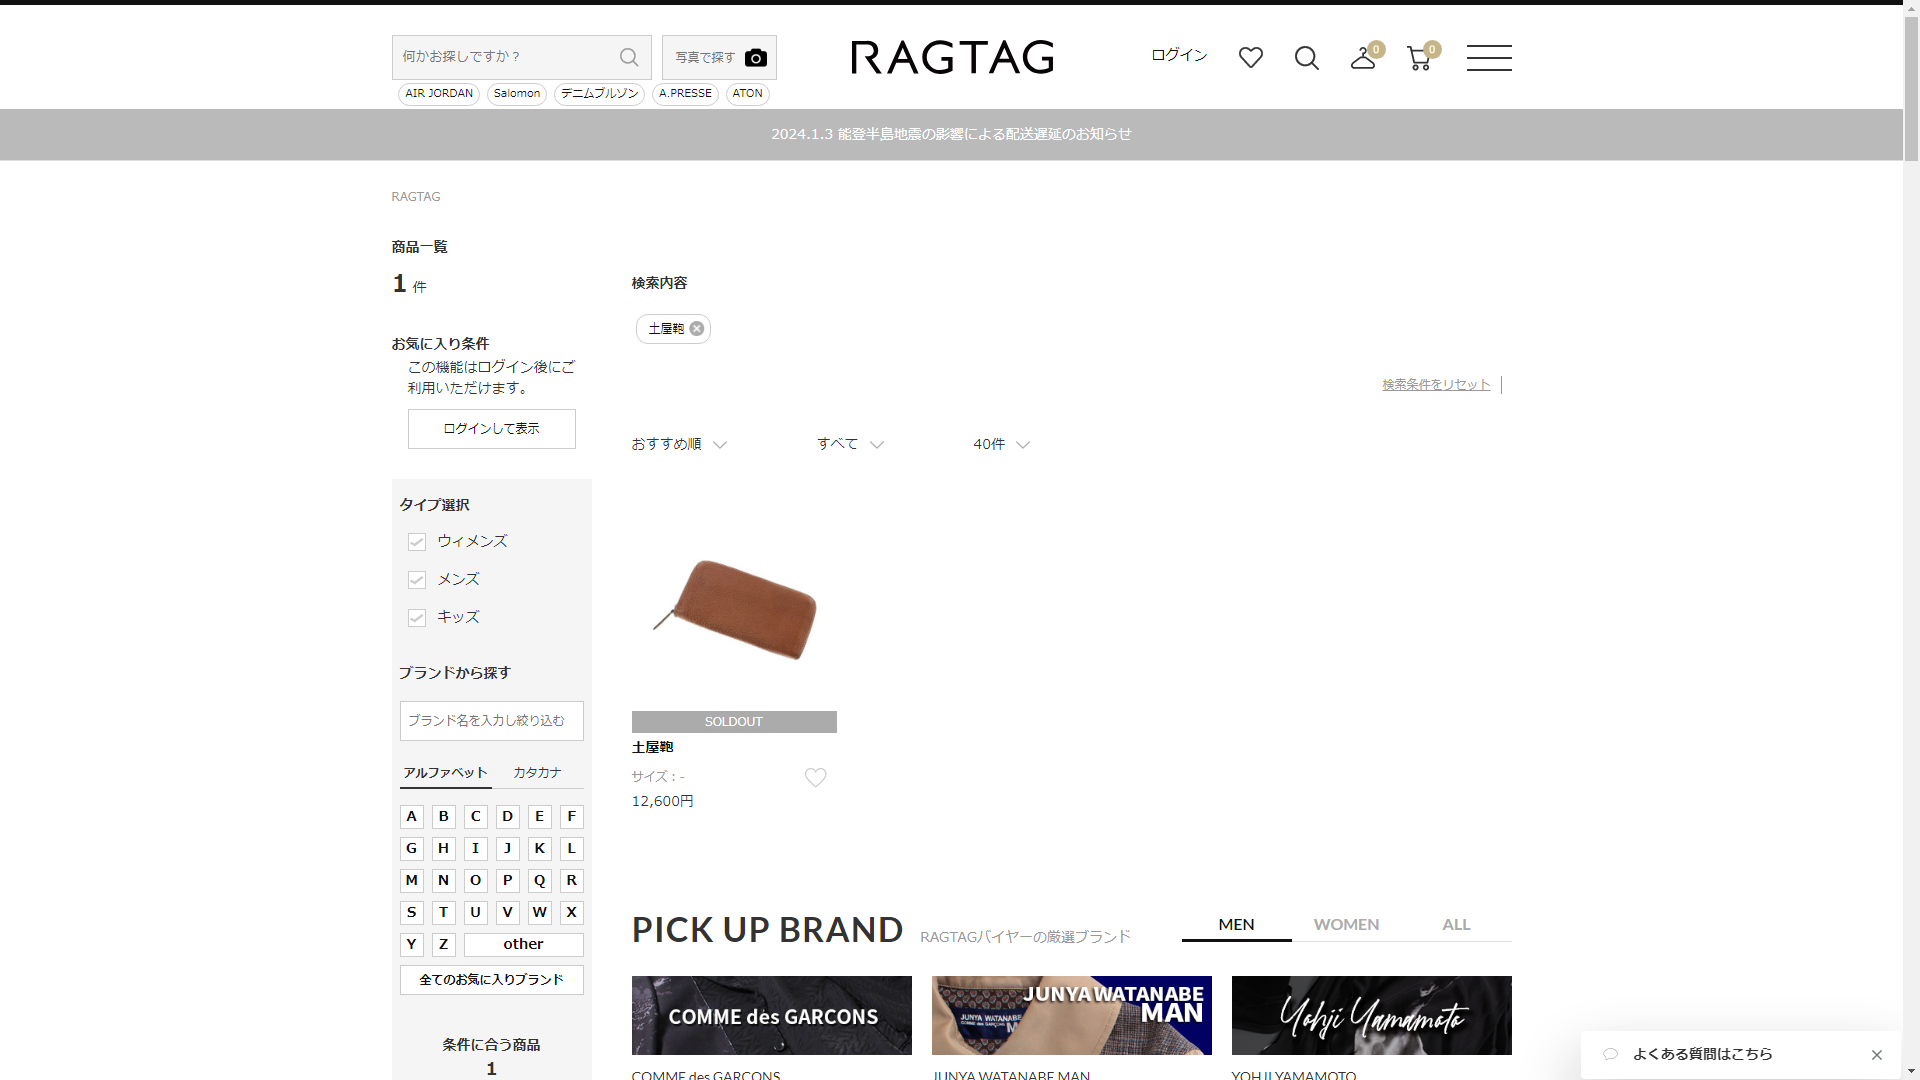Click the ログインして表示 button

tap(491, 429)
